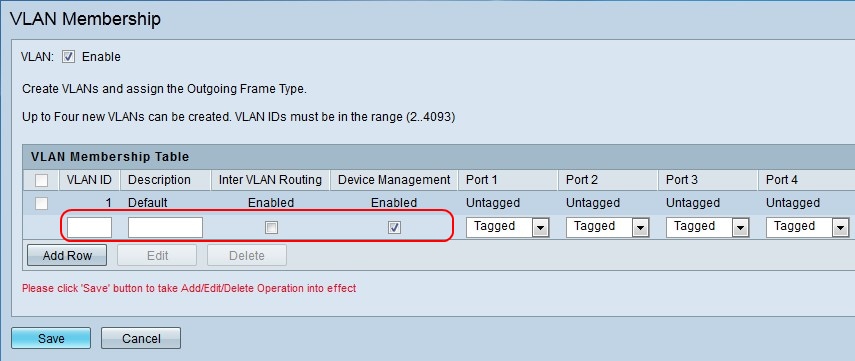855x361 pixels.
Task: Open the Port 1 Tagged dropdown
Action: click(508, 227)
